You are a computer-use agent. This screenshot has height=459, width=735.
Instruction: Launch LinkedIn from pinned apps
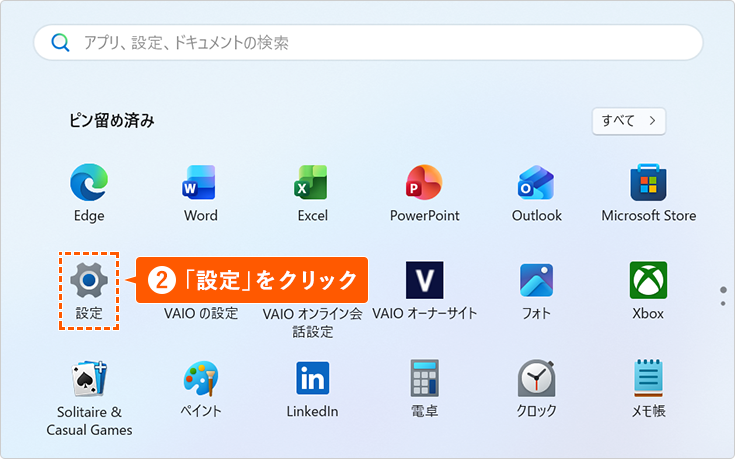312,380
